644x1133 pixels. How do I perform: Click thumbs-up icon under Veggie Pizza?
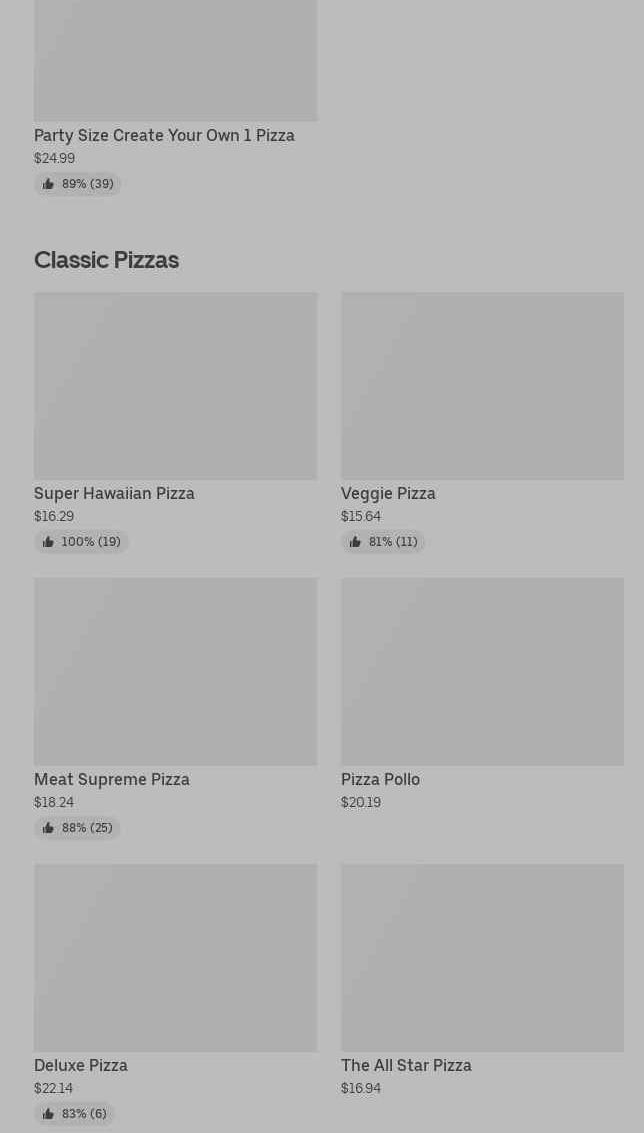coord(355,542)
